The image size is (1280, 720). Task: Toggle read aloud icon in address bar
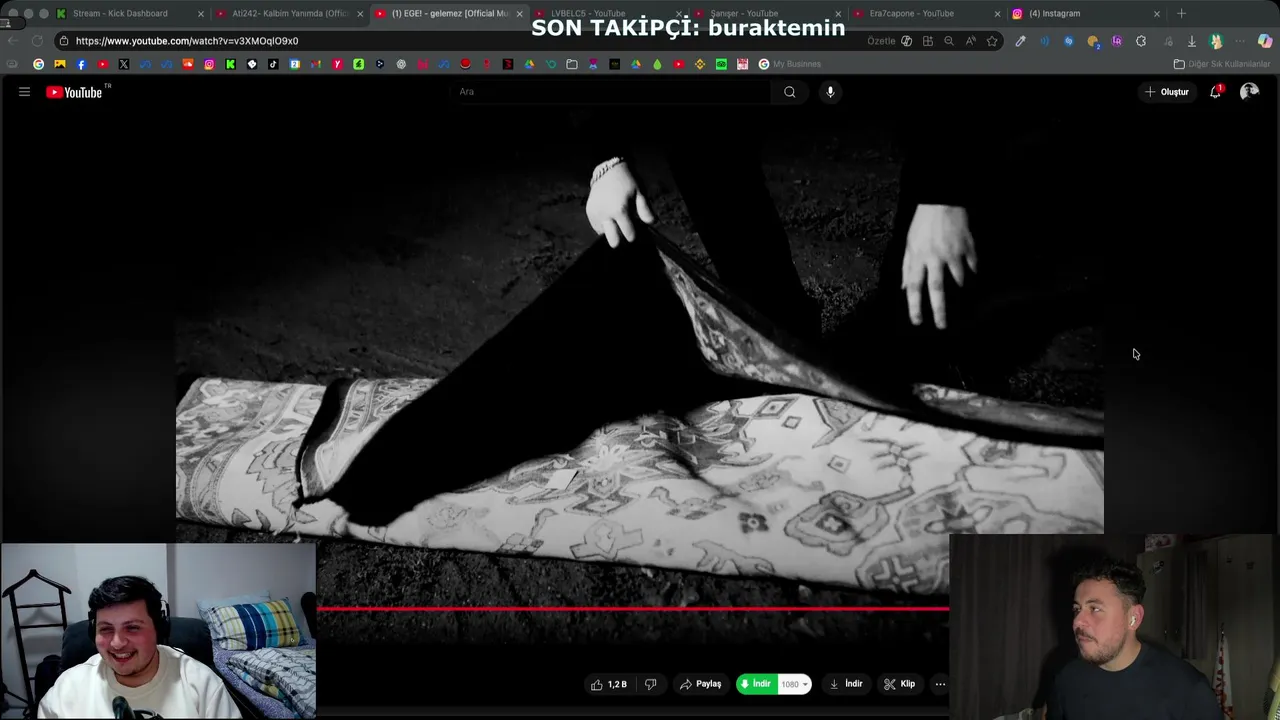970,41
